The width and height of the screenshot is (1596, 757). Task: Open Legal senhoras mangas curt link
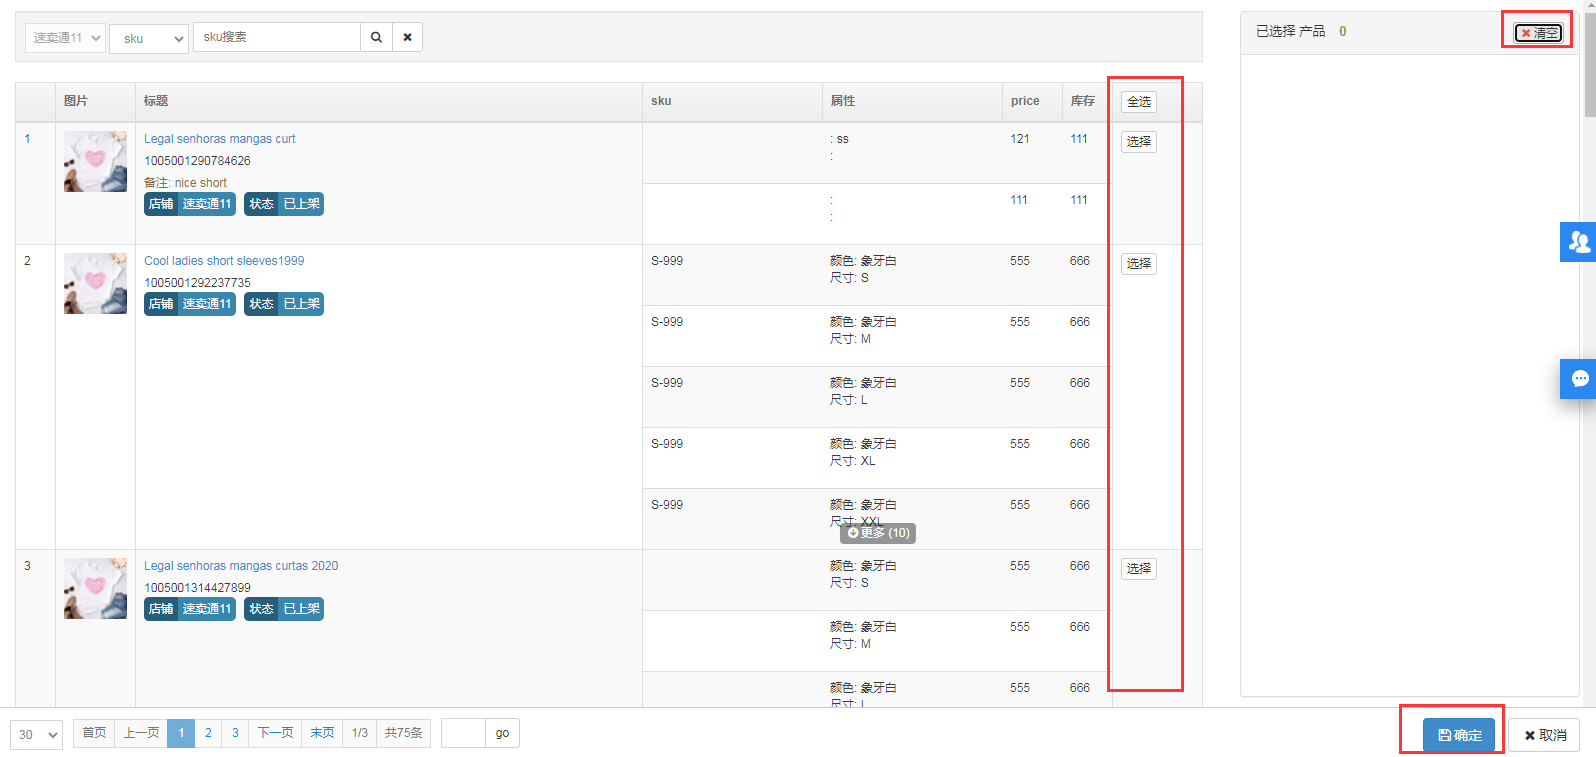click(220, 139)
